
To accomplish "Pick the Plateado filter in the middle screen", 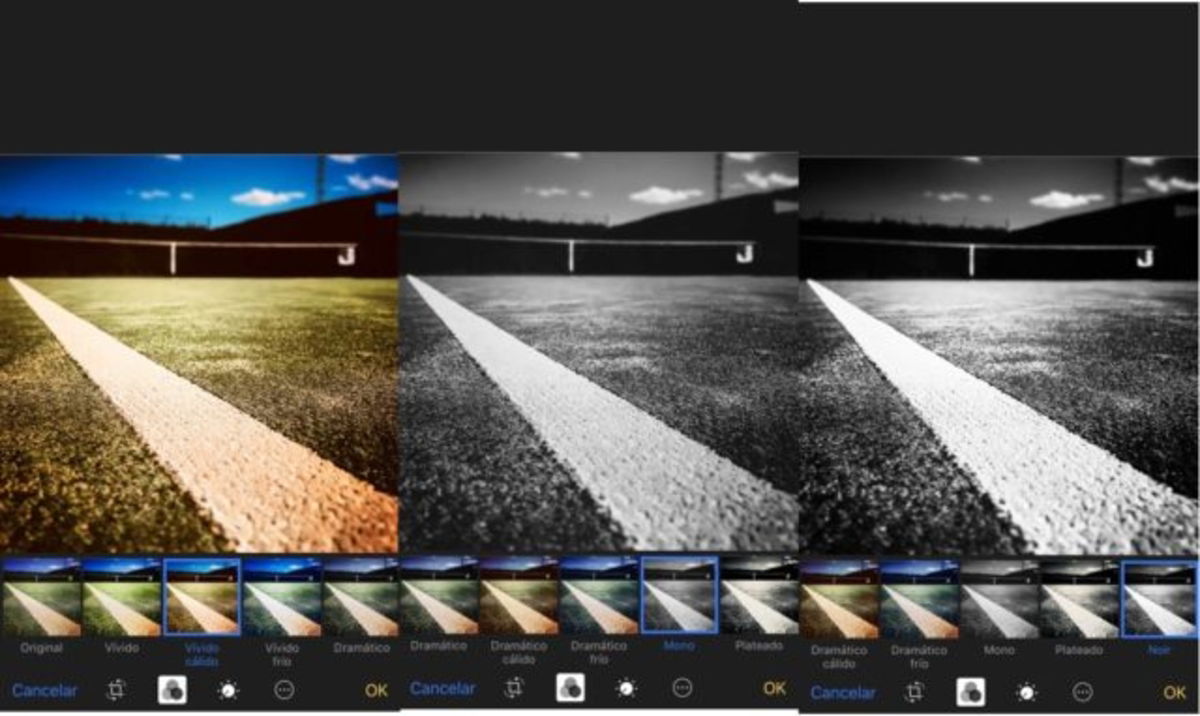I will click(x=759, y=595).
